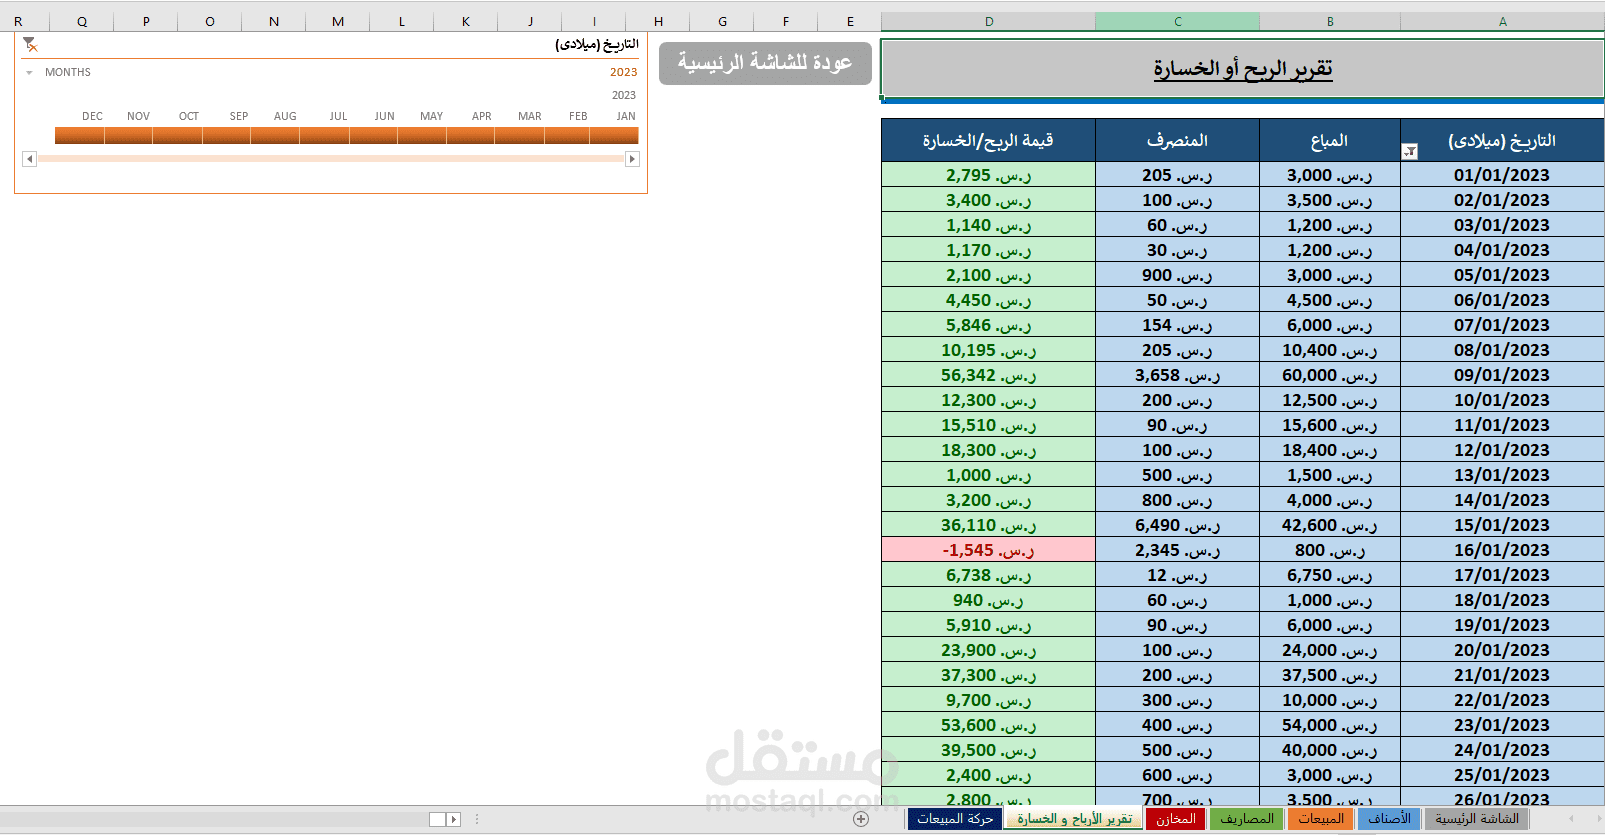This screenshot has height=835, width=1605.
Task: Select the expense cell showing 6,490
Action: (x=1177, y=525)
